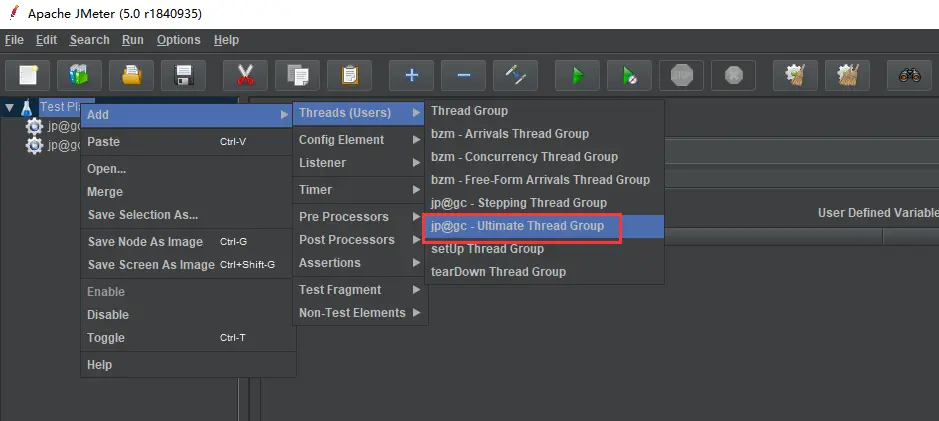Open the Search menu
The image size is (939, 421).
tap(89, 40)
